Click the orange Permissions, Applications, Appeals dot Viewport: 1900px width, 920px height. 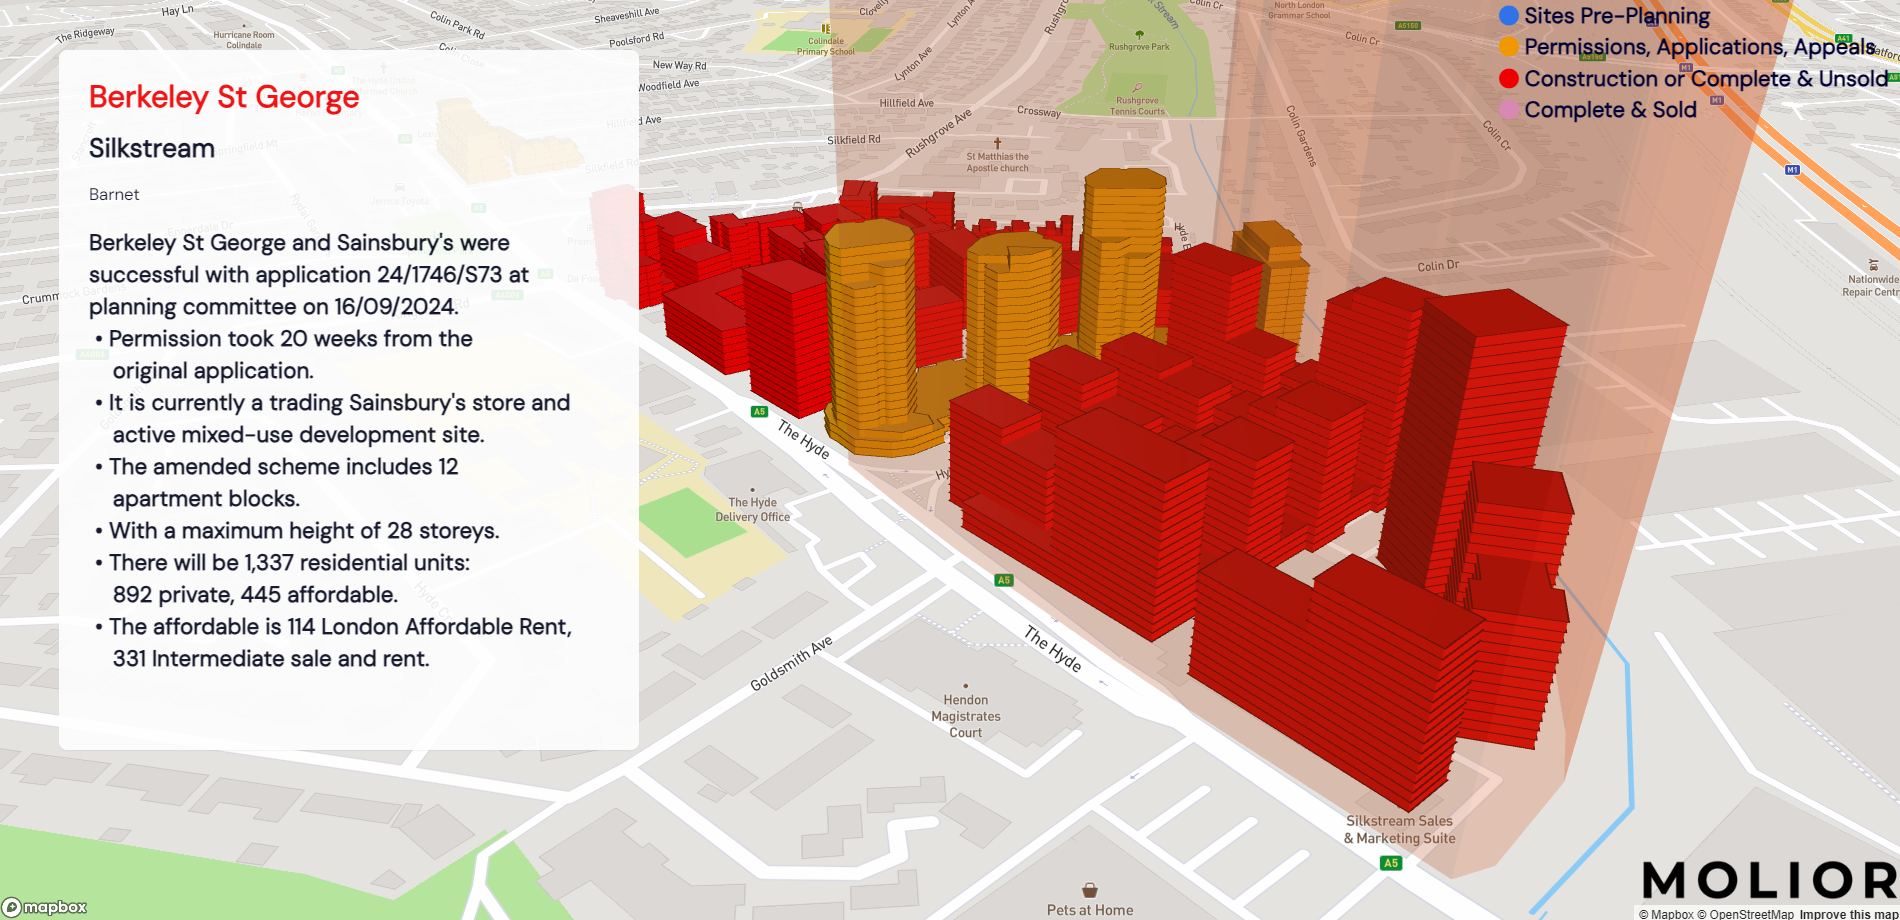click(1509, 47)
